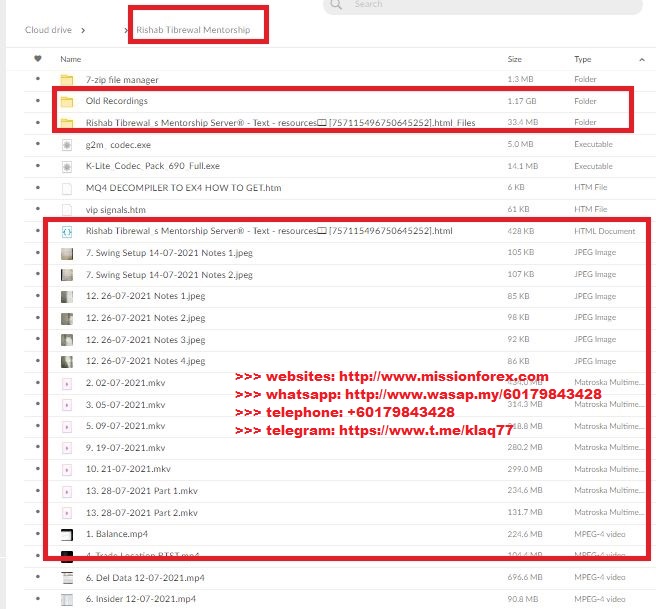Open thumbnail of 26-07-2021 Notes 1.jpeg
Screen dimensions: 656x609
(67, 297)
